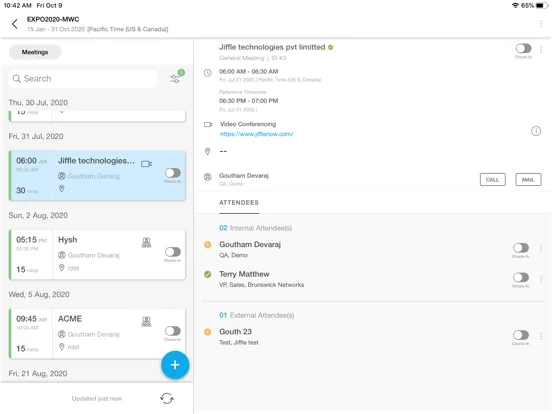Select the Meetings tab pill
552x414 pixels.
pos(35,52)
